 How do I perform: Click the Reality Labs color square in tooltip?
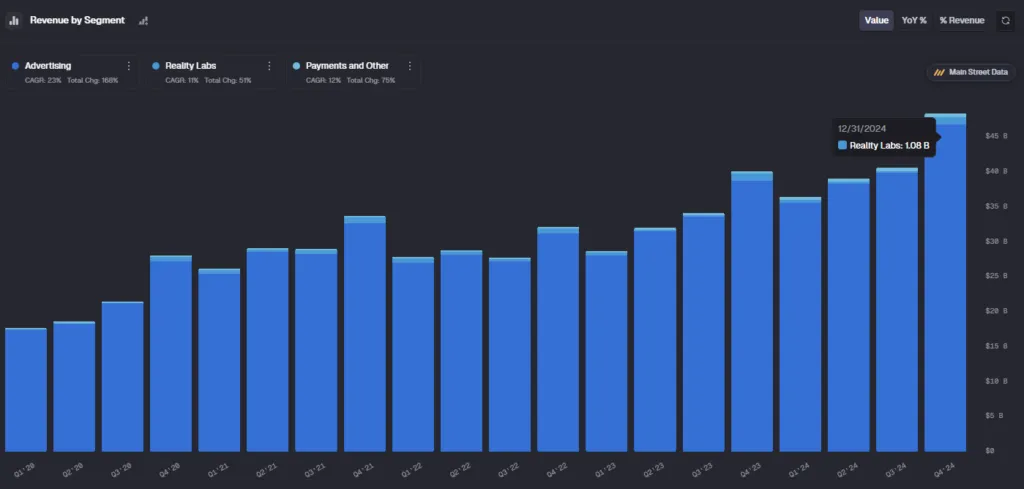(842, 146)
